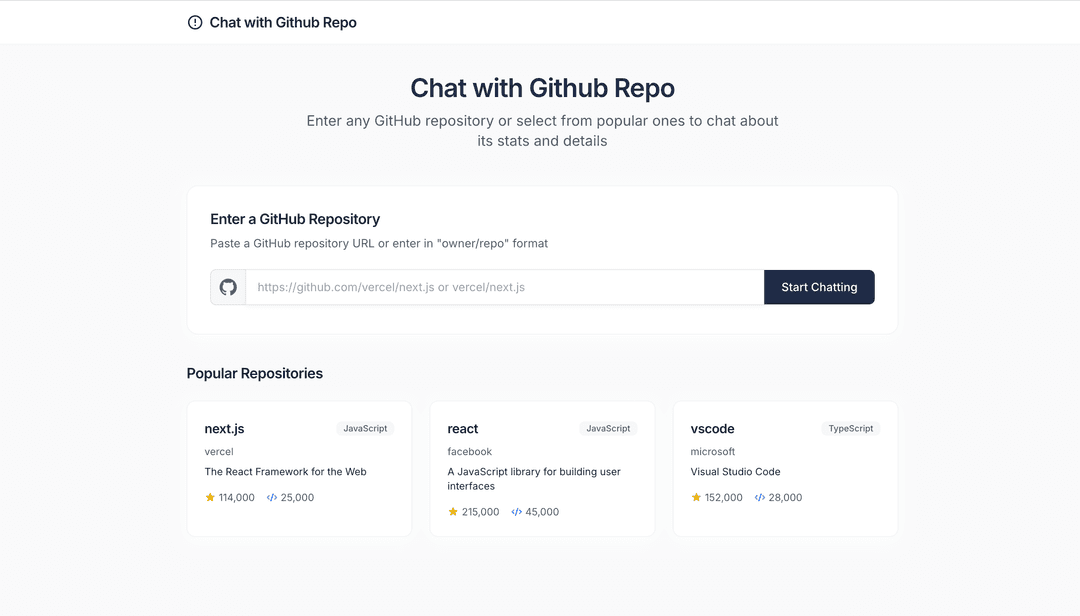The image size is (1080, 616).
Task: Click the 152,000 stars count
Action: pos(723,497)
